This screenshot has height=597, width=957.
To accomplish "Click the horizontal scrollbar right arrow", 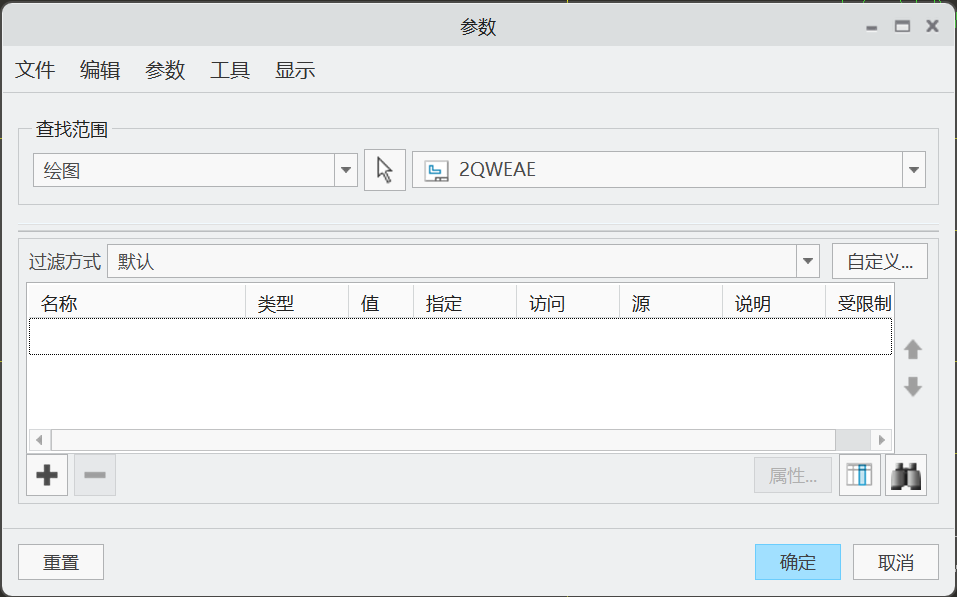I will [x=881, y=440].
